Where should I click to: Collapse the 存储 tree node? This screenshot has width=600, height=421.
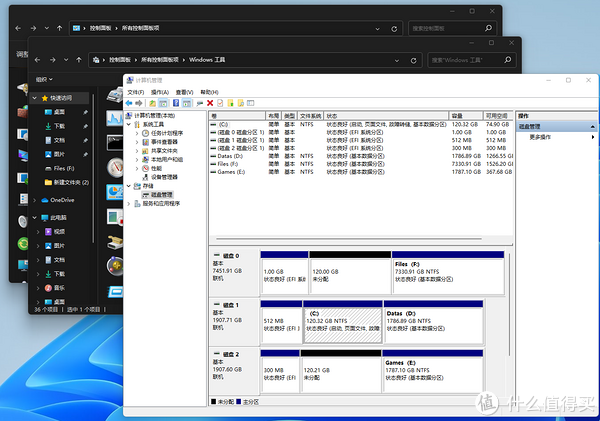pos(129,186)
